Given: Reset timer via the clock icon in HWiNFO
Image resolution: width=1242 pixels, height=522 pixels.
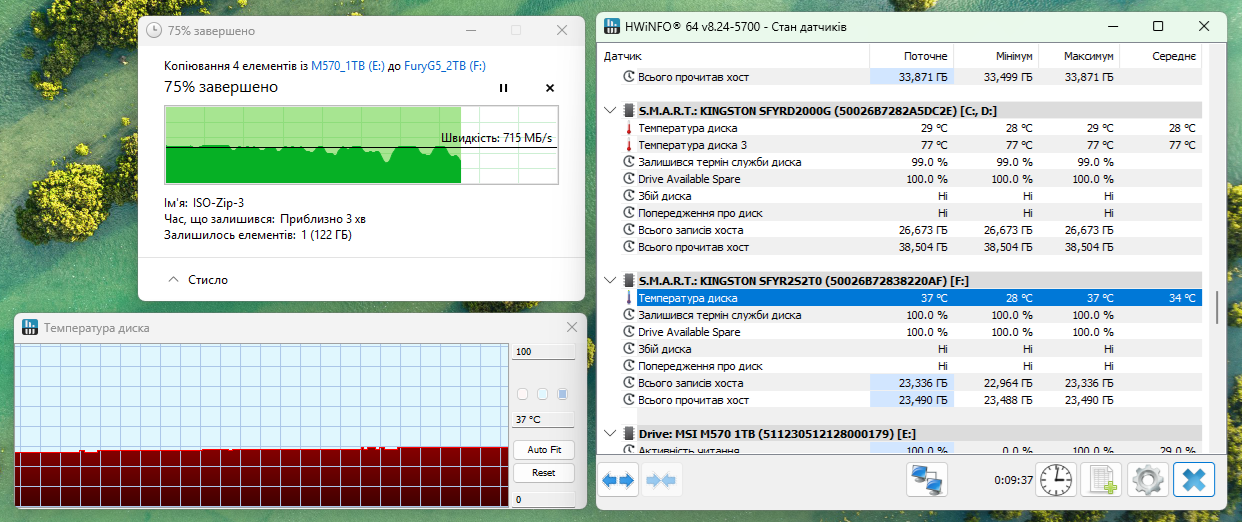Looking at the screenshot, I should point(1057,481).
